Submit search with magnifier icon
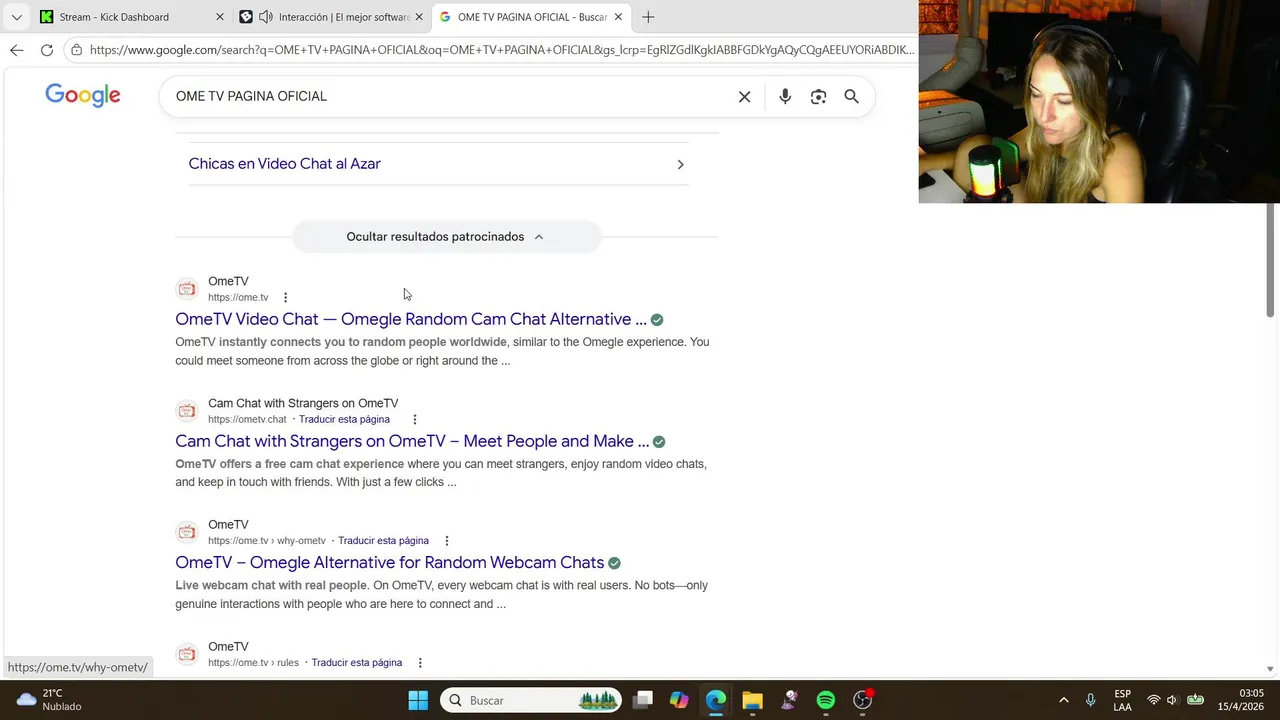This screenshot has width=1280, height=720. (851, 96)
